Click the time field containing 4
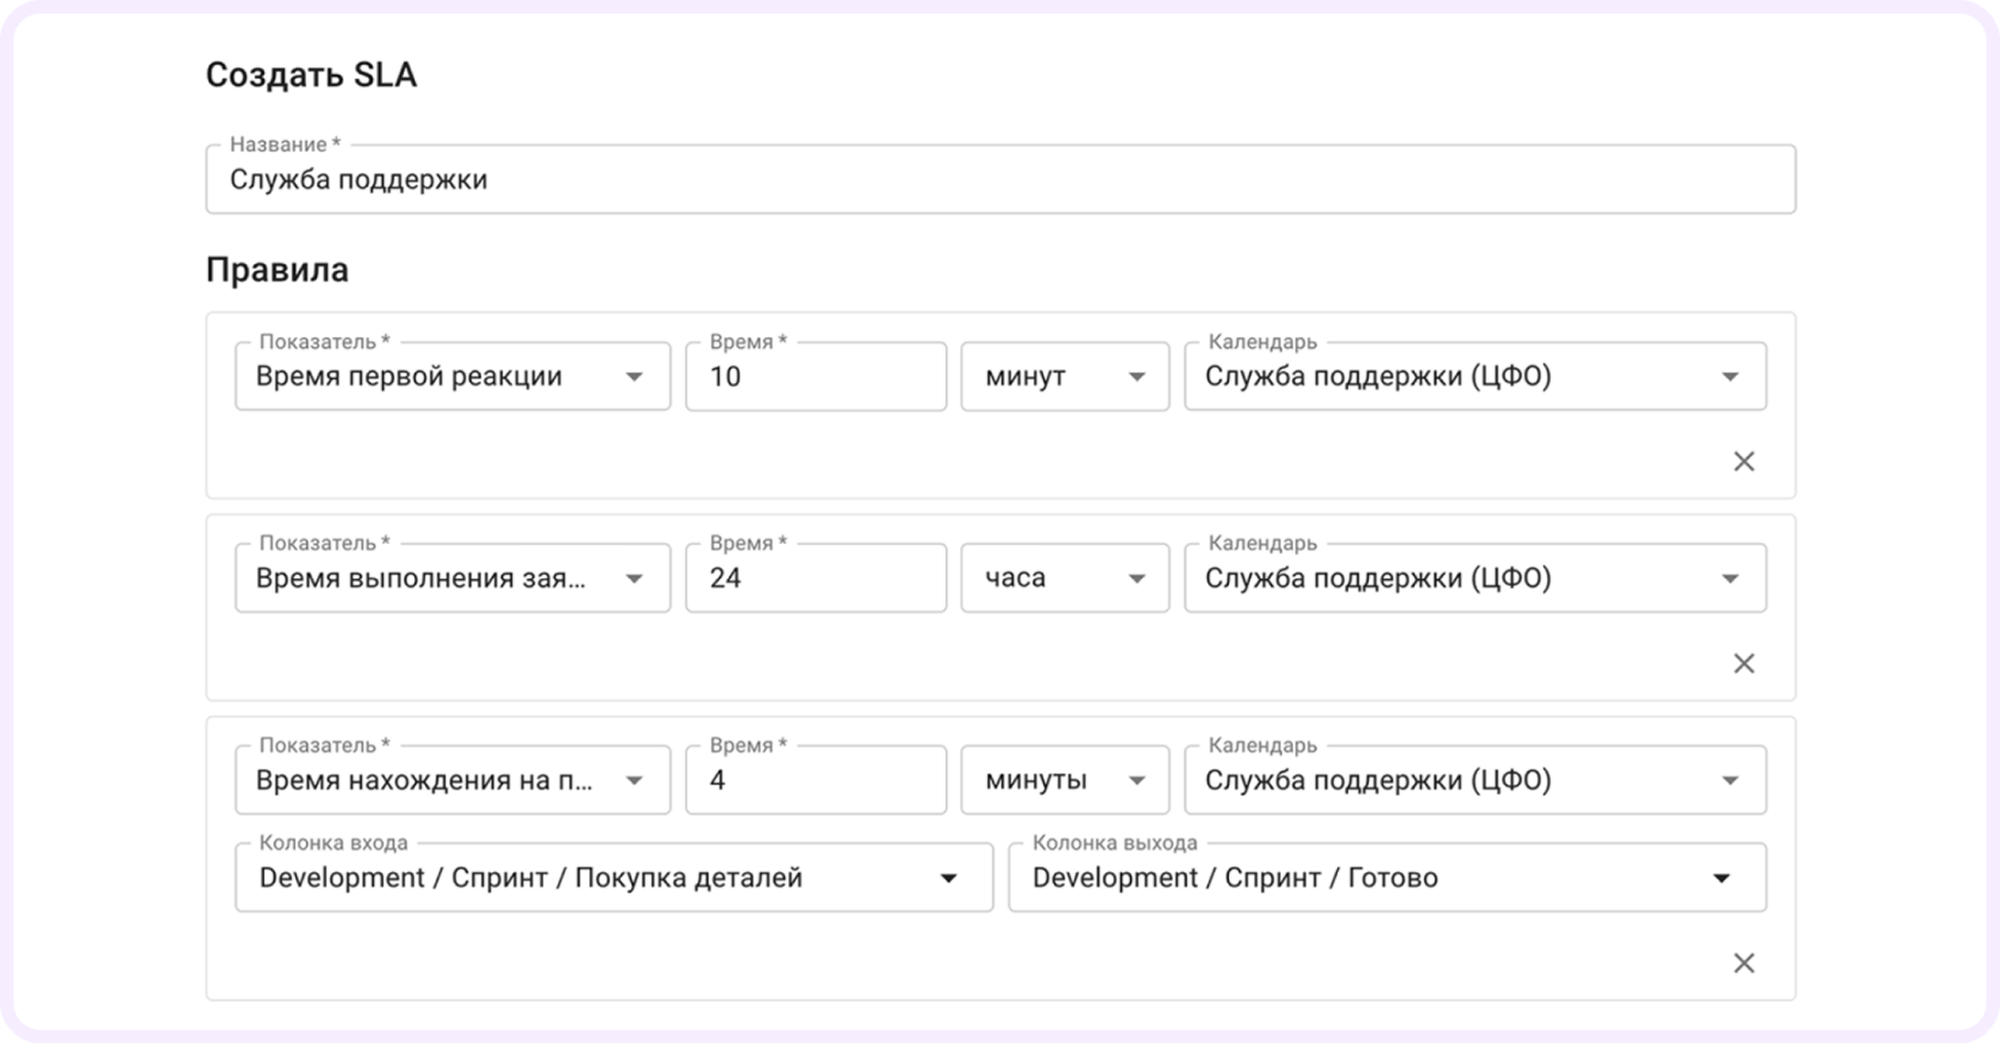Viewport: 2000px width, 1043px height. [x=815, y=781]
